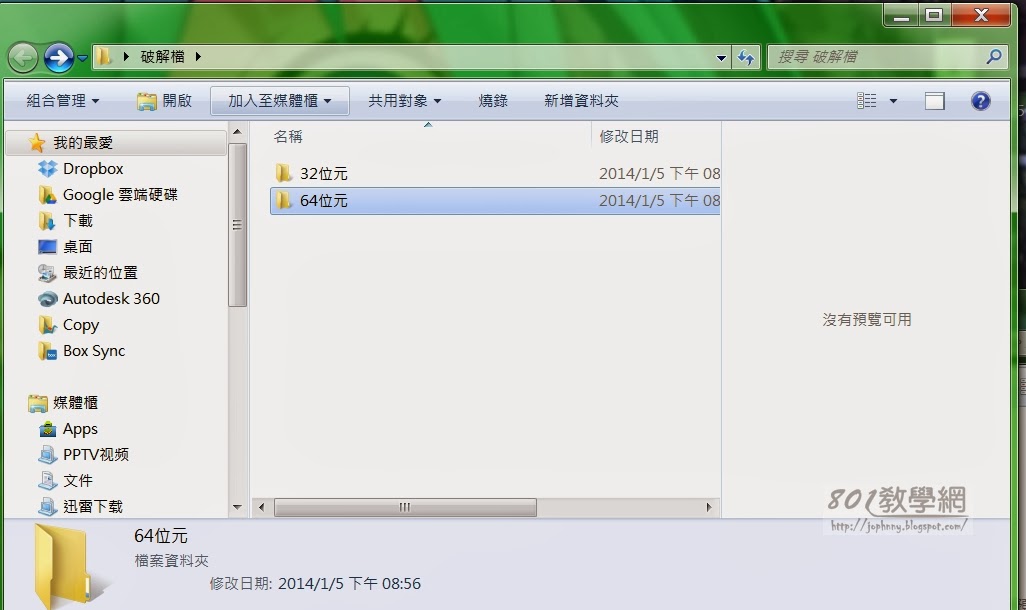Click the 桌面 monitor icon
The image size is (1026, 610).
pos(47,247)
